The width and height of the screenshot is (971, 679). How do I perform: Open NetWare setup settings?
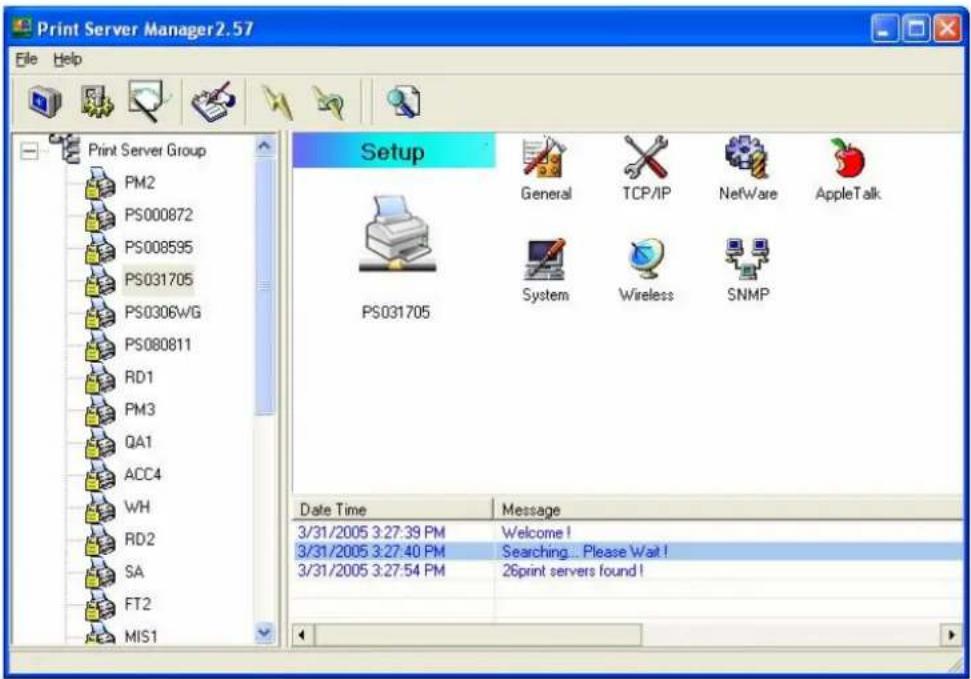747,169
